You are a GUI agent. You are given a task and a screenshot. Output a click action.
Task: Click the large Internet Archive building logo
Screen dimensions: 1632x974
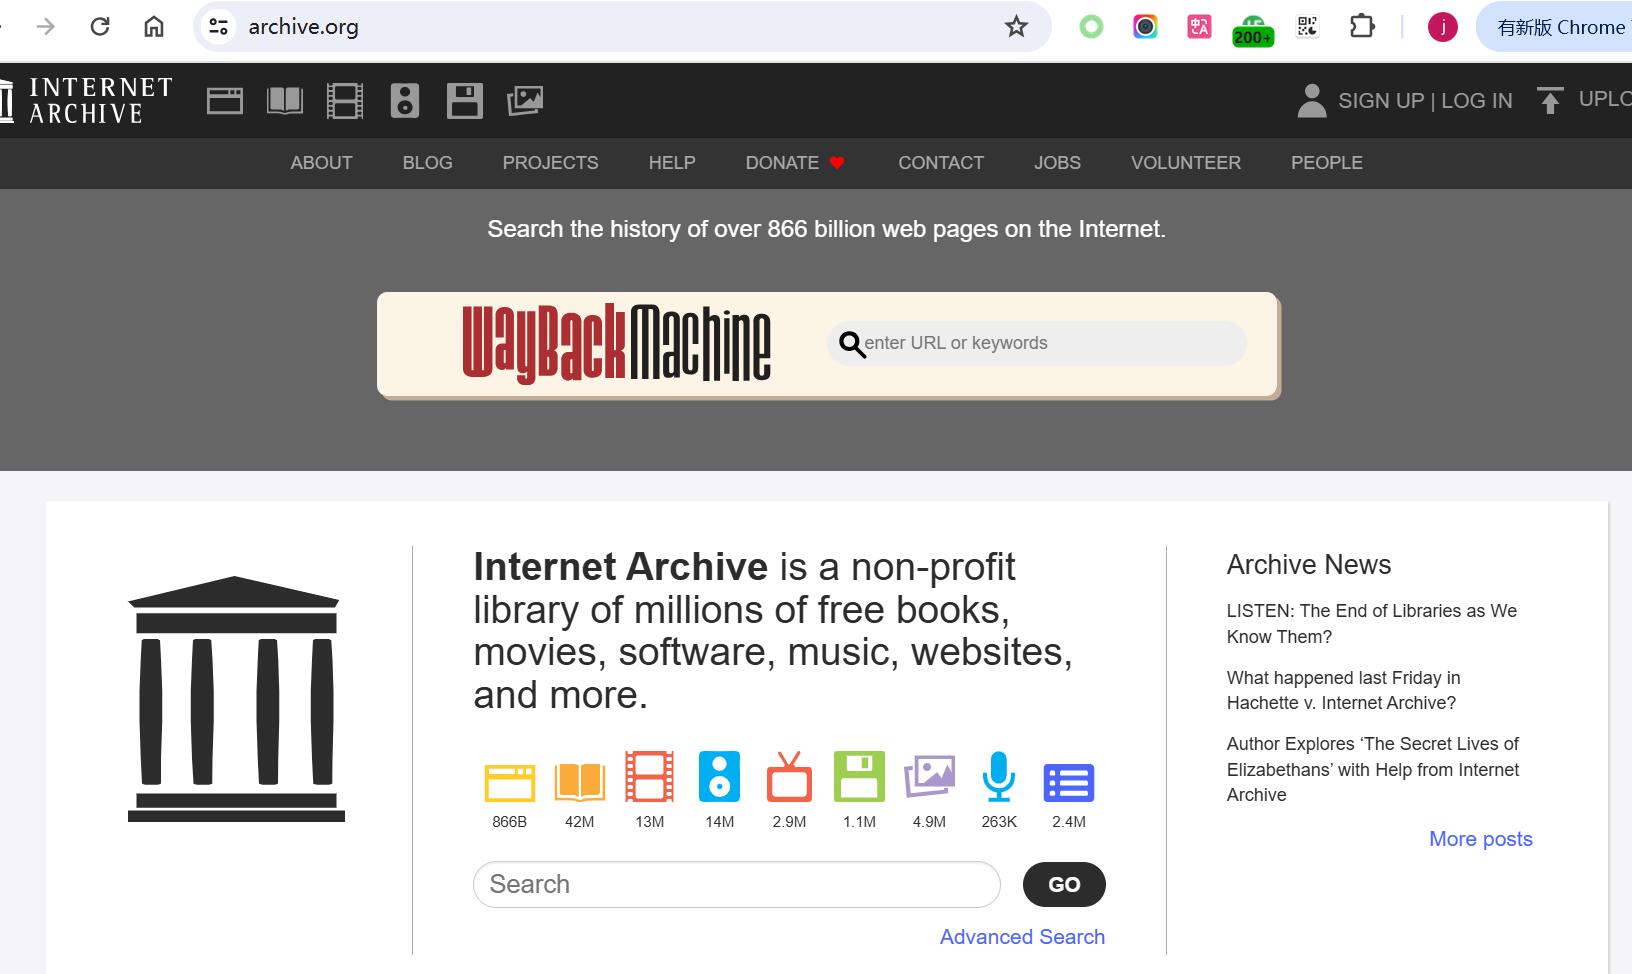click(x=236, y=699)
